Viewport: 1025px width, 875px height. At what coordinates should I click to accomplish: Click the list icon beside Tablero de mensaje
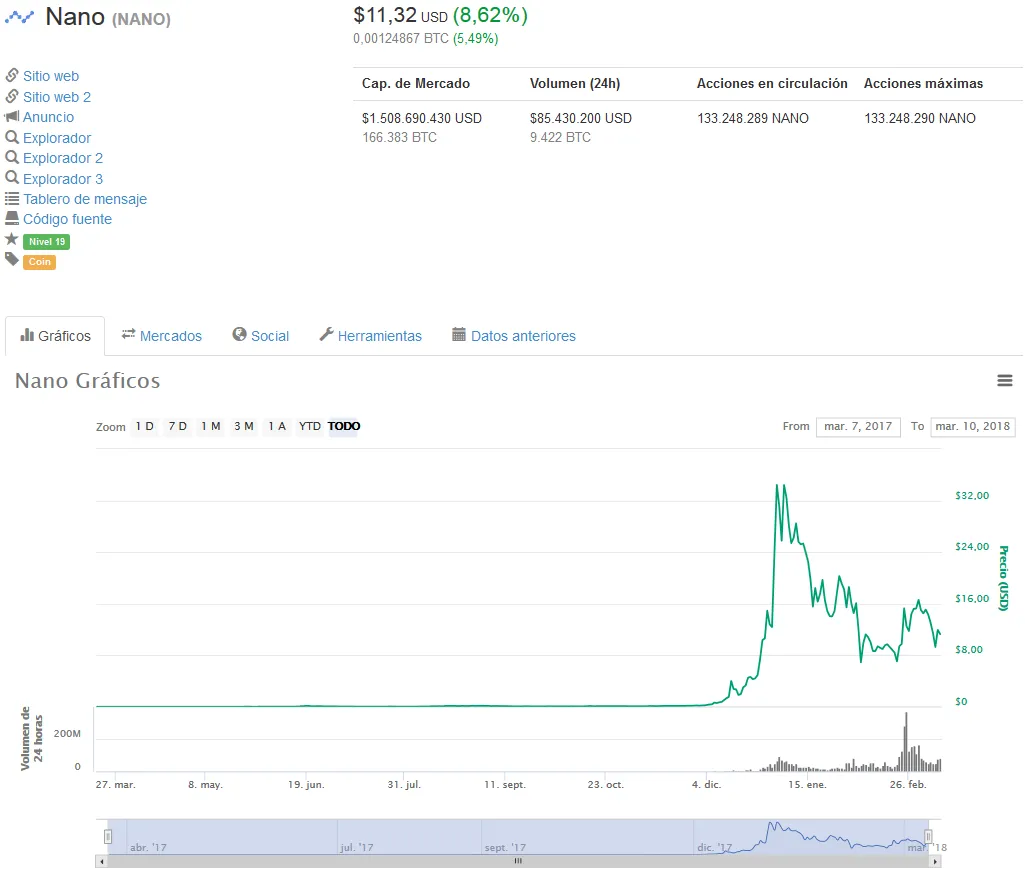click(12, 199)
